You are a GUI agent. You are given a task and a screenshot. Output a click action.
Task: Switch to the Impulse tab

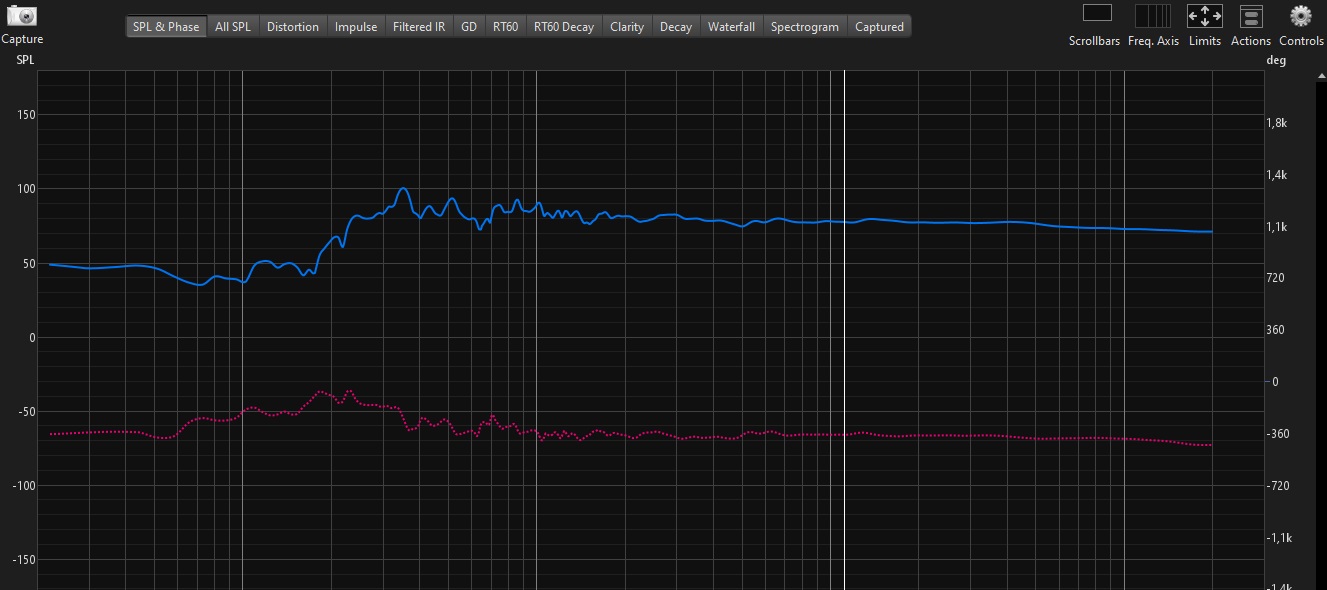point(356,27)
